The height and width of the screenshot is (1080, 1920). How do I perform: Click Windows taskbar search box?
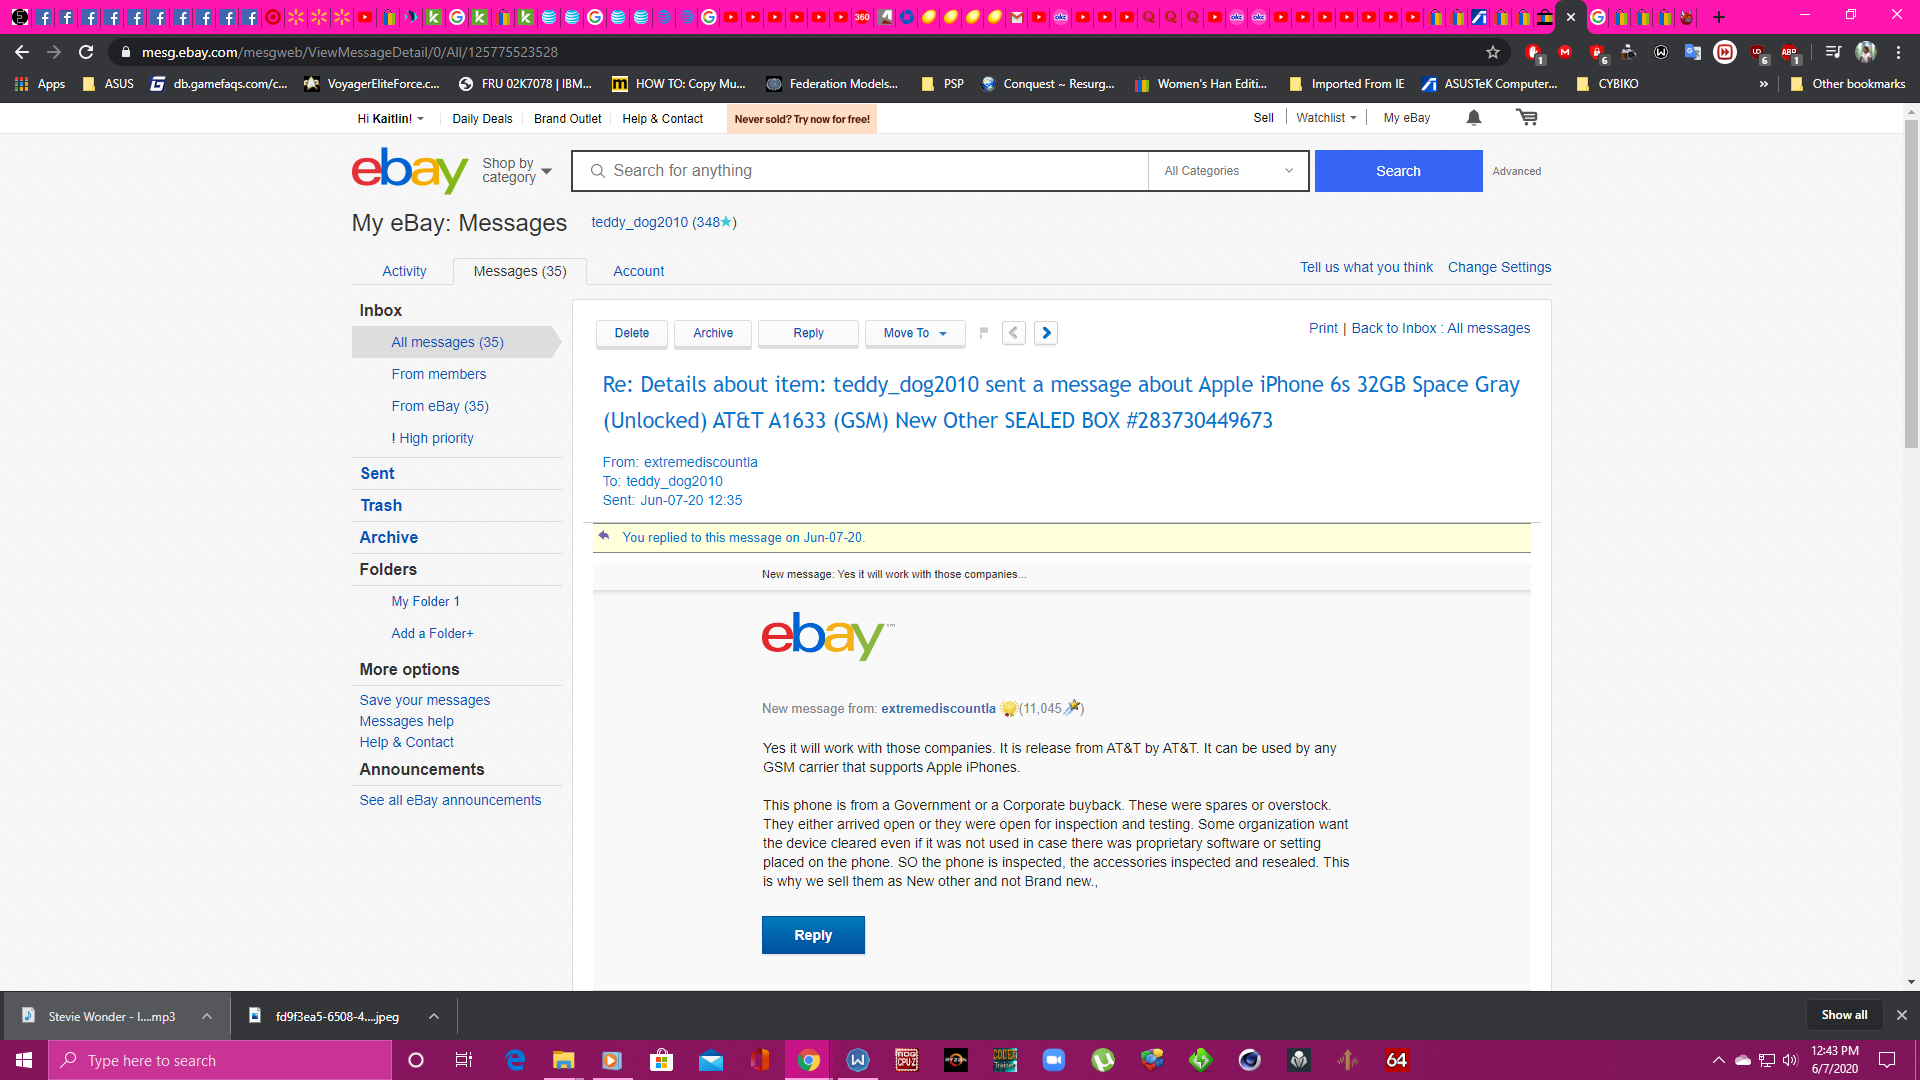point(220,1060)
